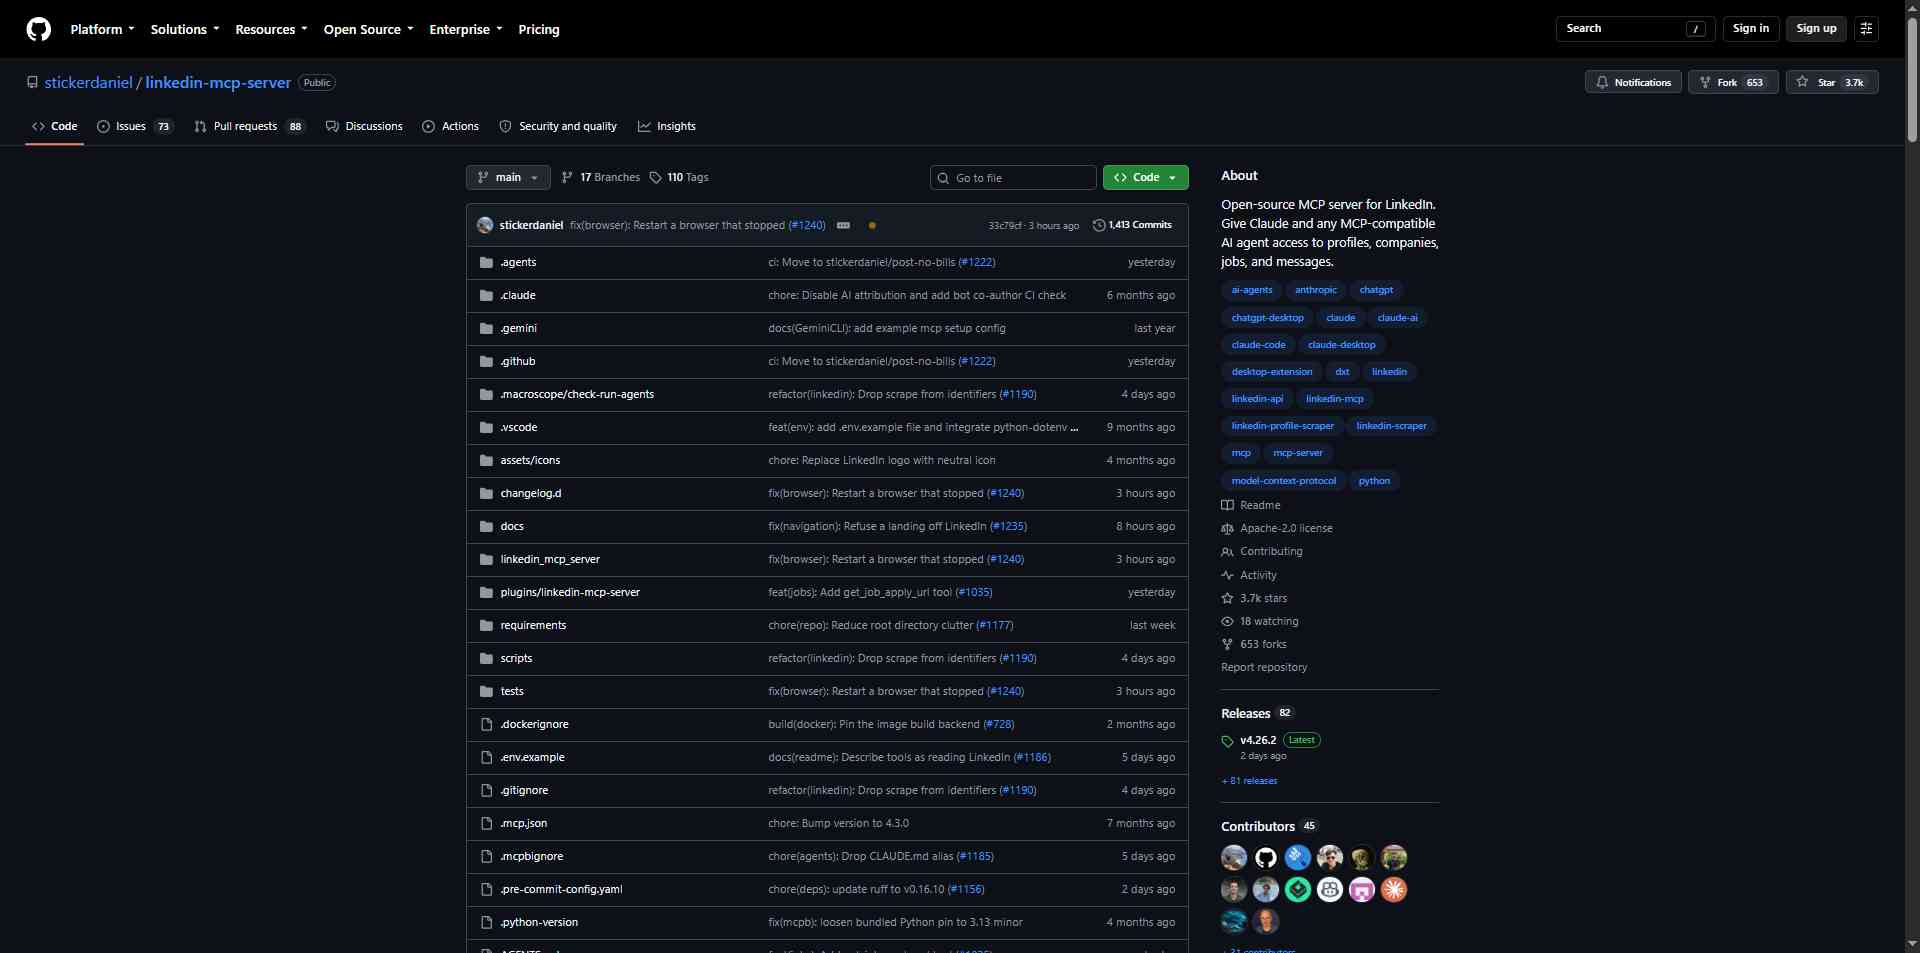Expand the Resources menu

(271, 29)
